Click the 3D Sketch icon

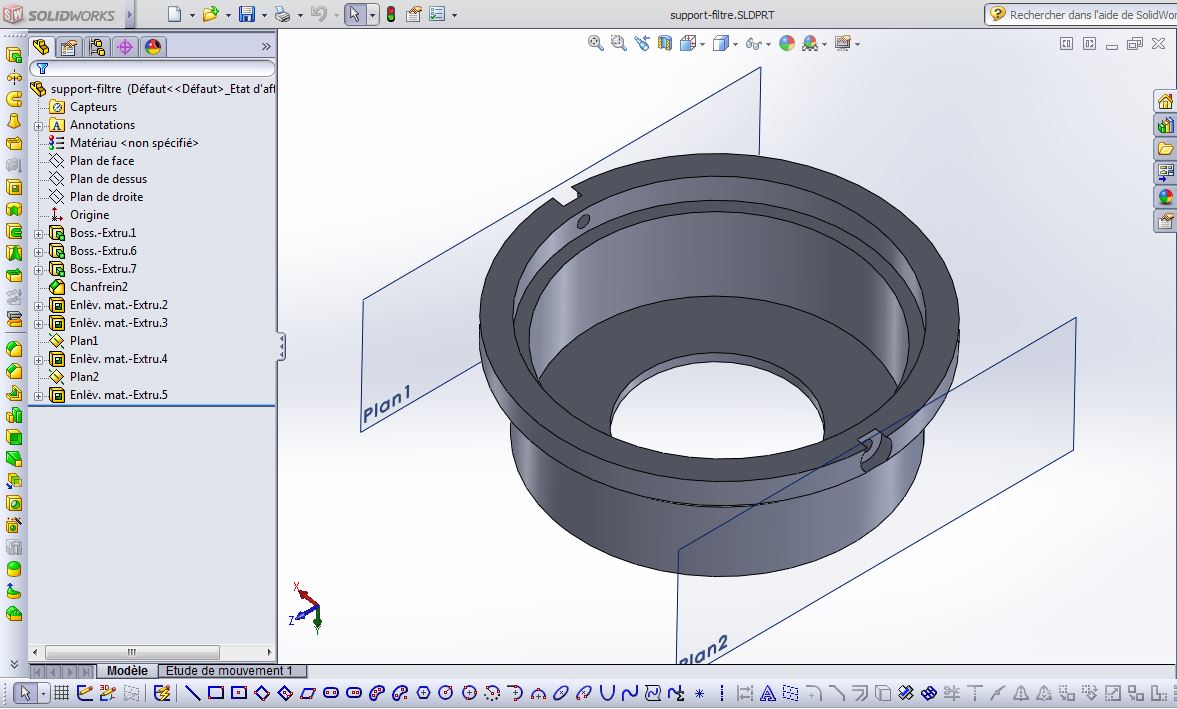tap(108, 693)
